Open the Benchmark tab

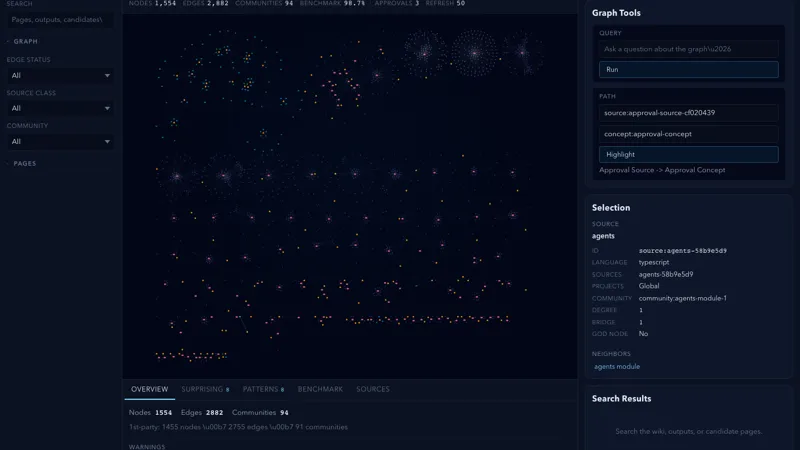tap(320, 389)
